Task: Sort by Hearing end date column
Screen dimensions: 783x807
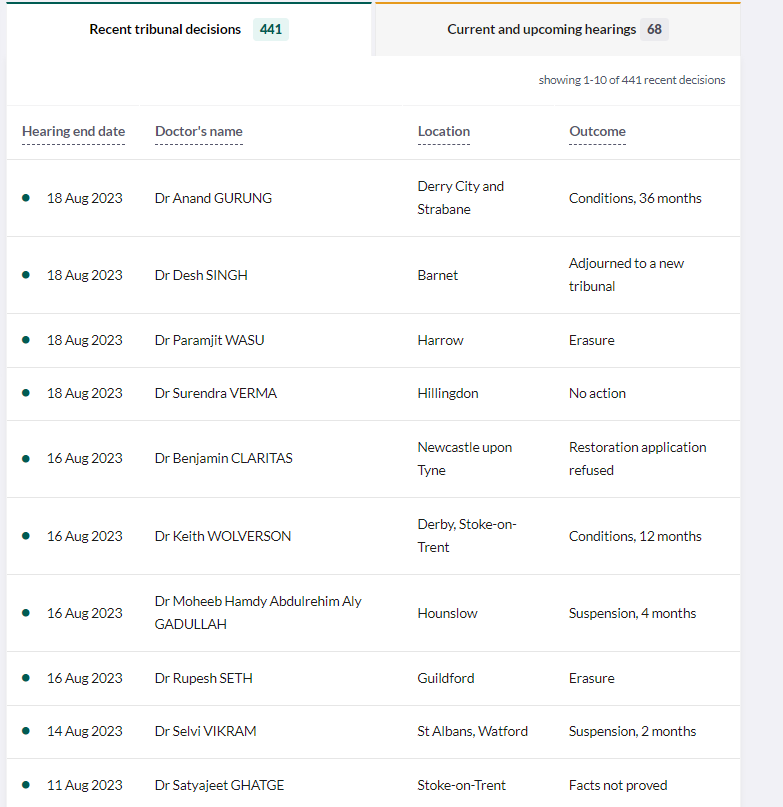Action: 73,132
